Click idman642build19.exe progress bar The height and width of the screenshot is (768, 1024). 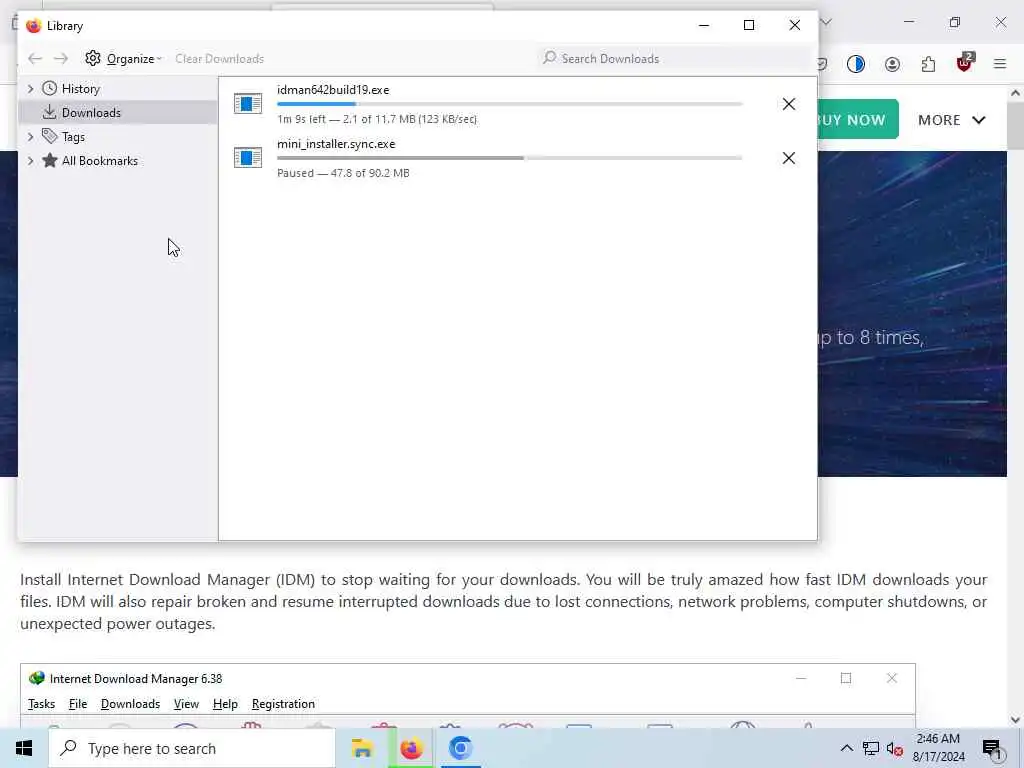[x=509, y=104]
